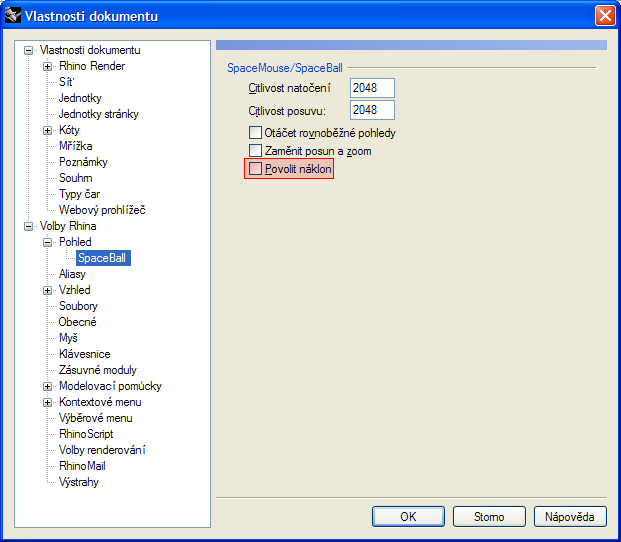Collapse the Pohled tree node
Screen dimensions: 621x542
tap(48, 242)
